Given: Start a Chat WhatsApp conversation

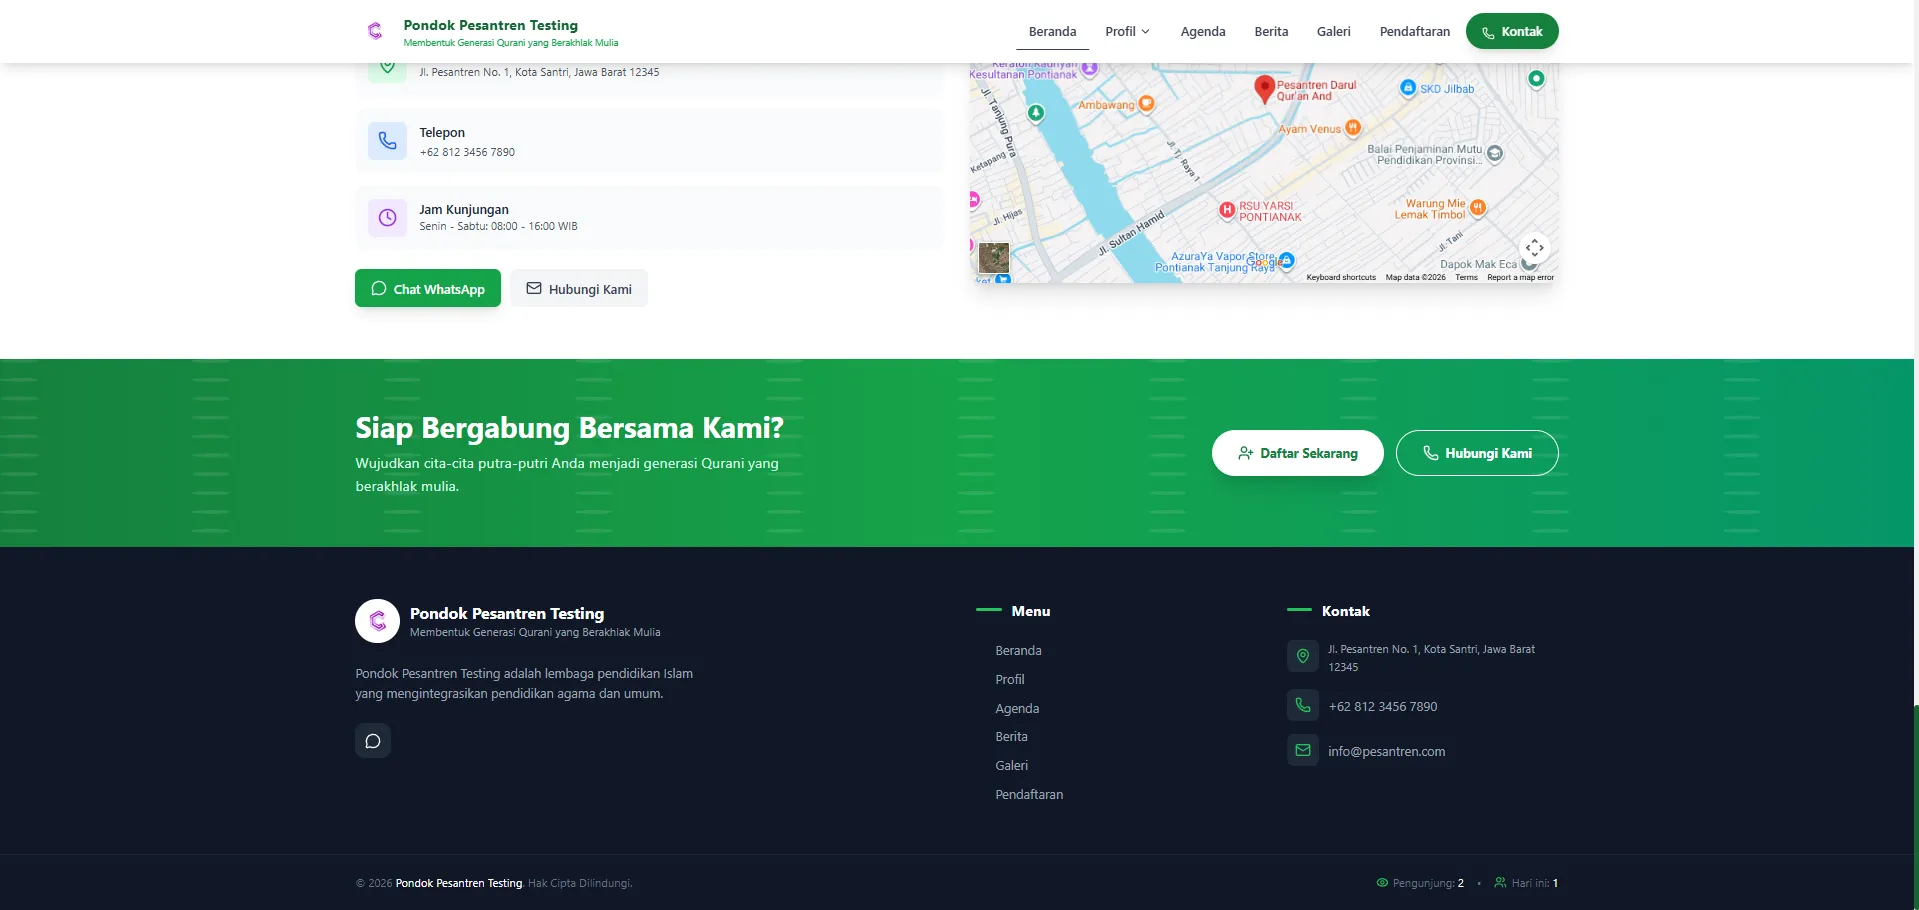Looking at the screenshot, I should 428,289.
